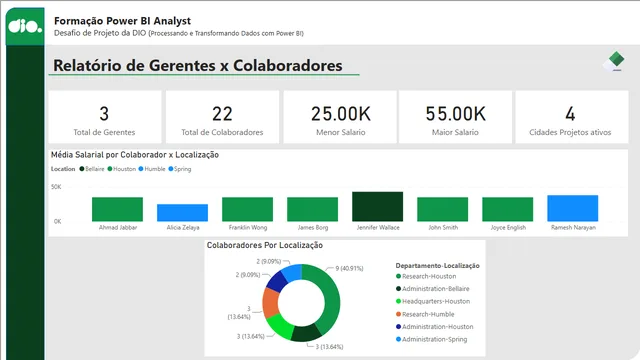Click the orange donut segment
The height and width of the screenshot is (360, 640).
tap(270, 302)
